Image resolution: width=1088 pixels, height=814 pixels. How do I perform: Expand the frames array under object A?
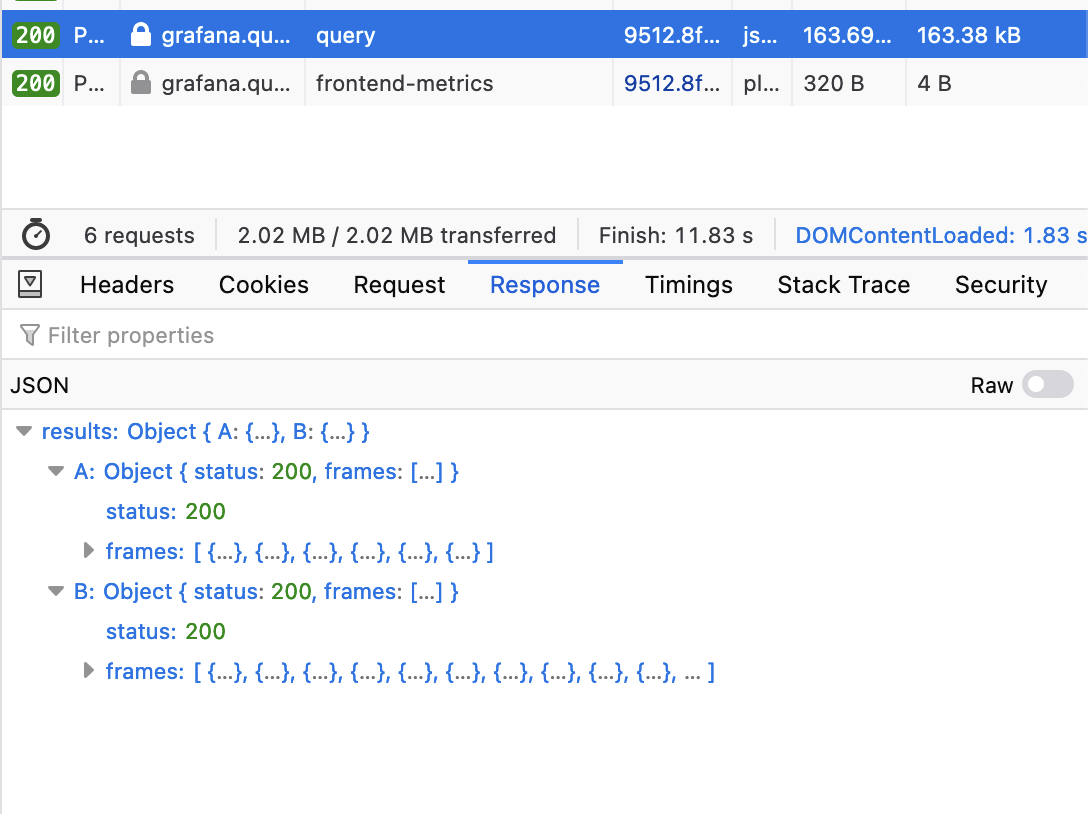point(89,551)
